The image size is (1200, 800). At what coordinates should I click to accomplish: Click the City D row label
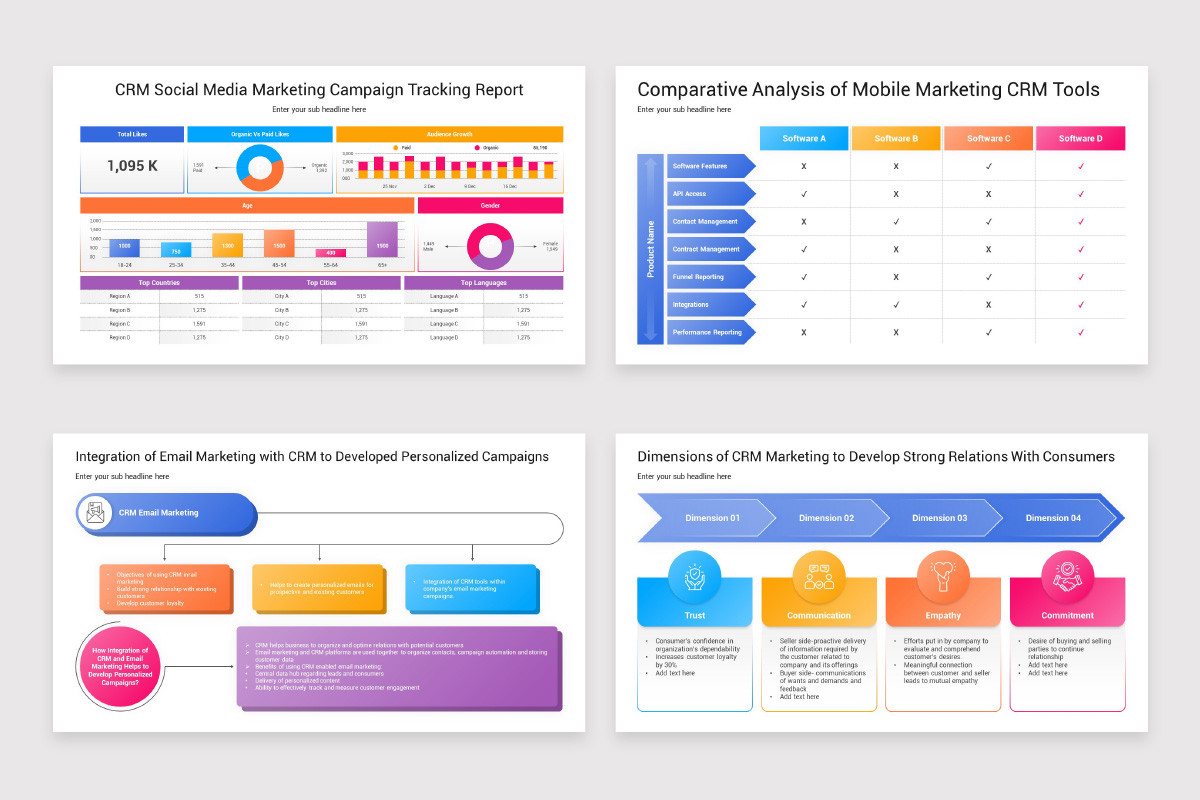tap(281, 338)
